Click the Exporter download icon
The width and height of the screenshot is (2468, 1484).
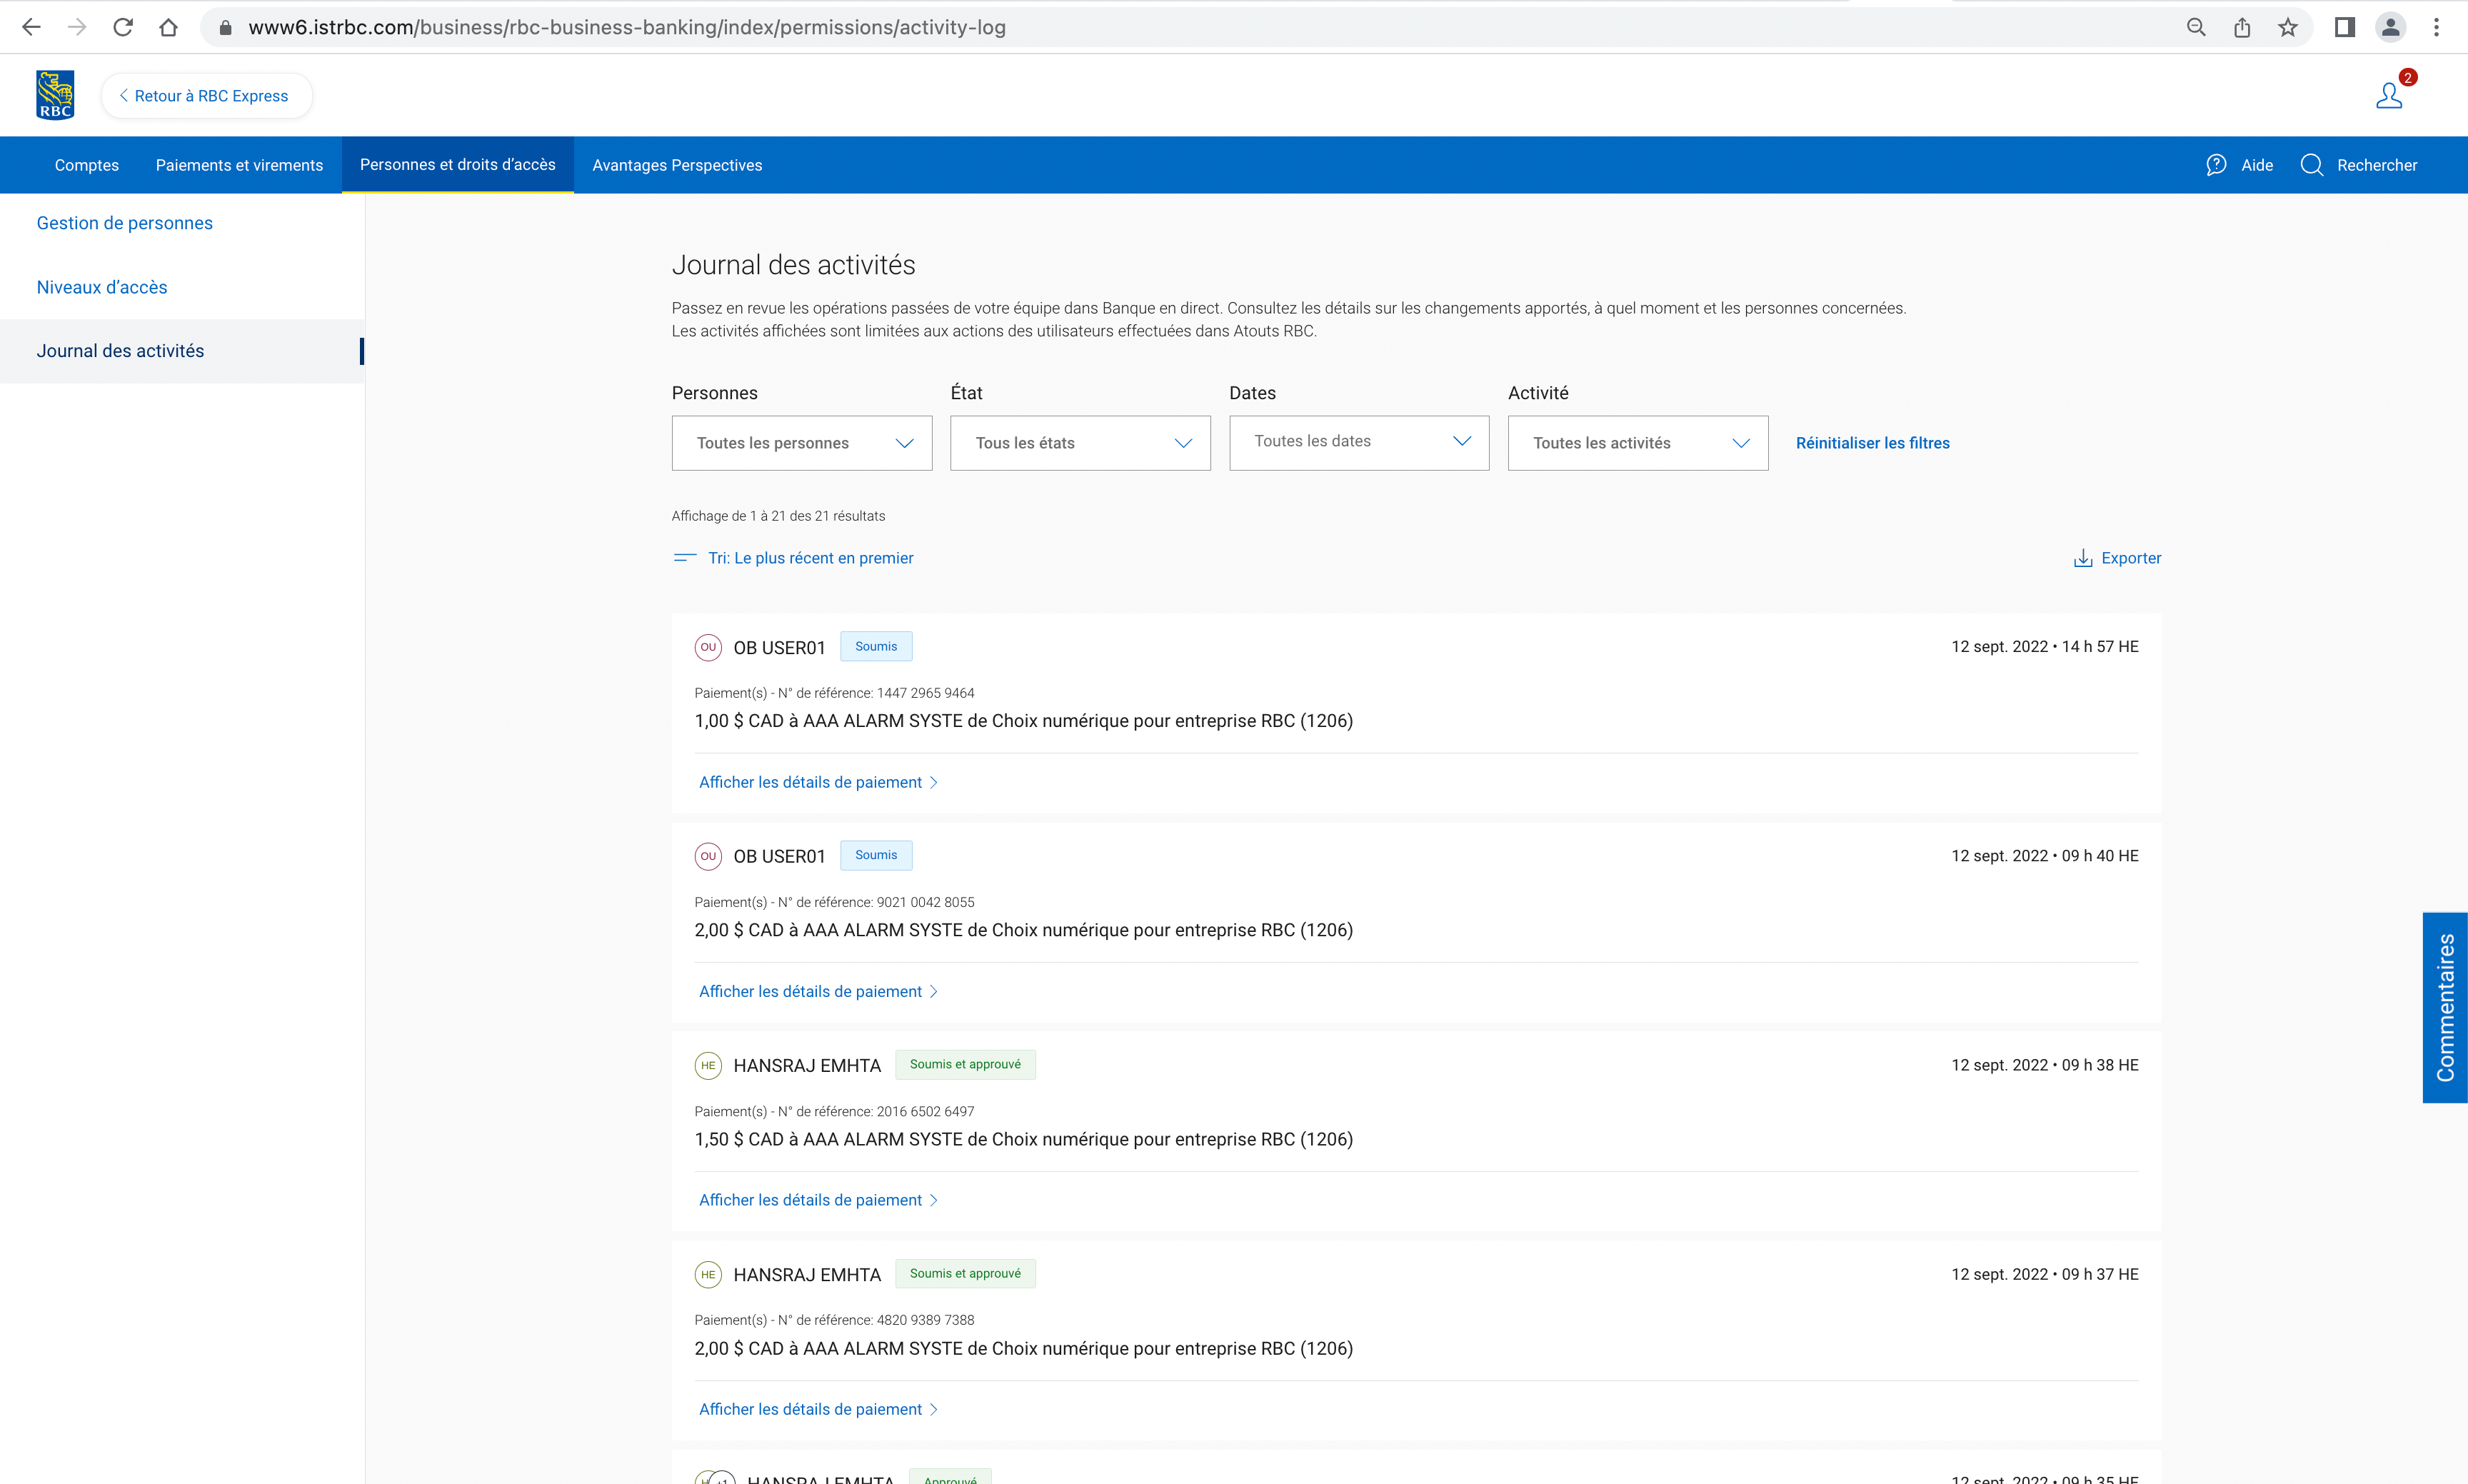[2083, 558]
